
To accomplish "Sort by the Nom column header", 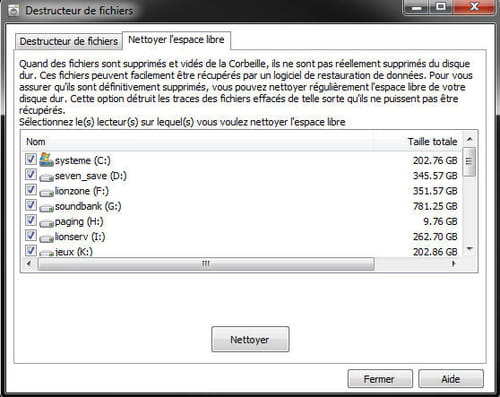I will click(197, 142).
